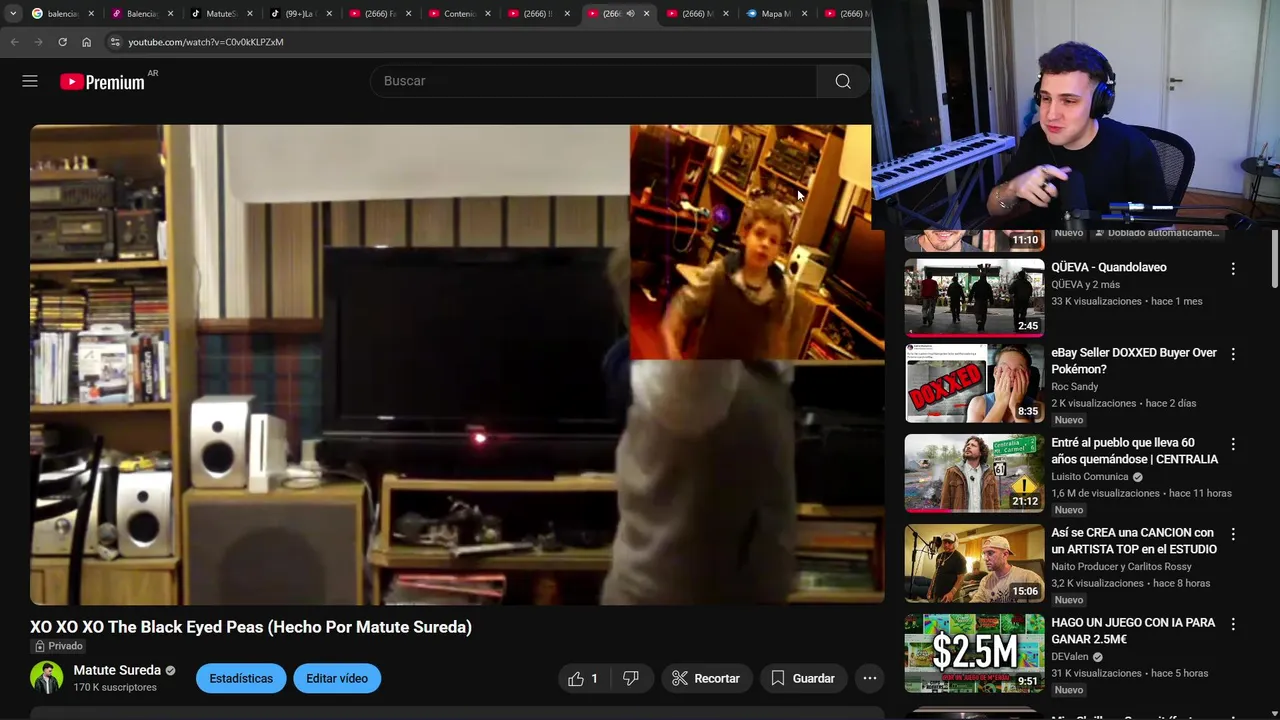Screen dimensions: 1280x720
Task: Switch to the '(99+)La' TikTok tab
Action: click(x=300, y=14)
